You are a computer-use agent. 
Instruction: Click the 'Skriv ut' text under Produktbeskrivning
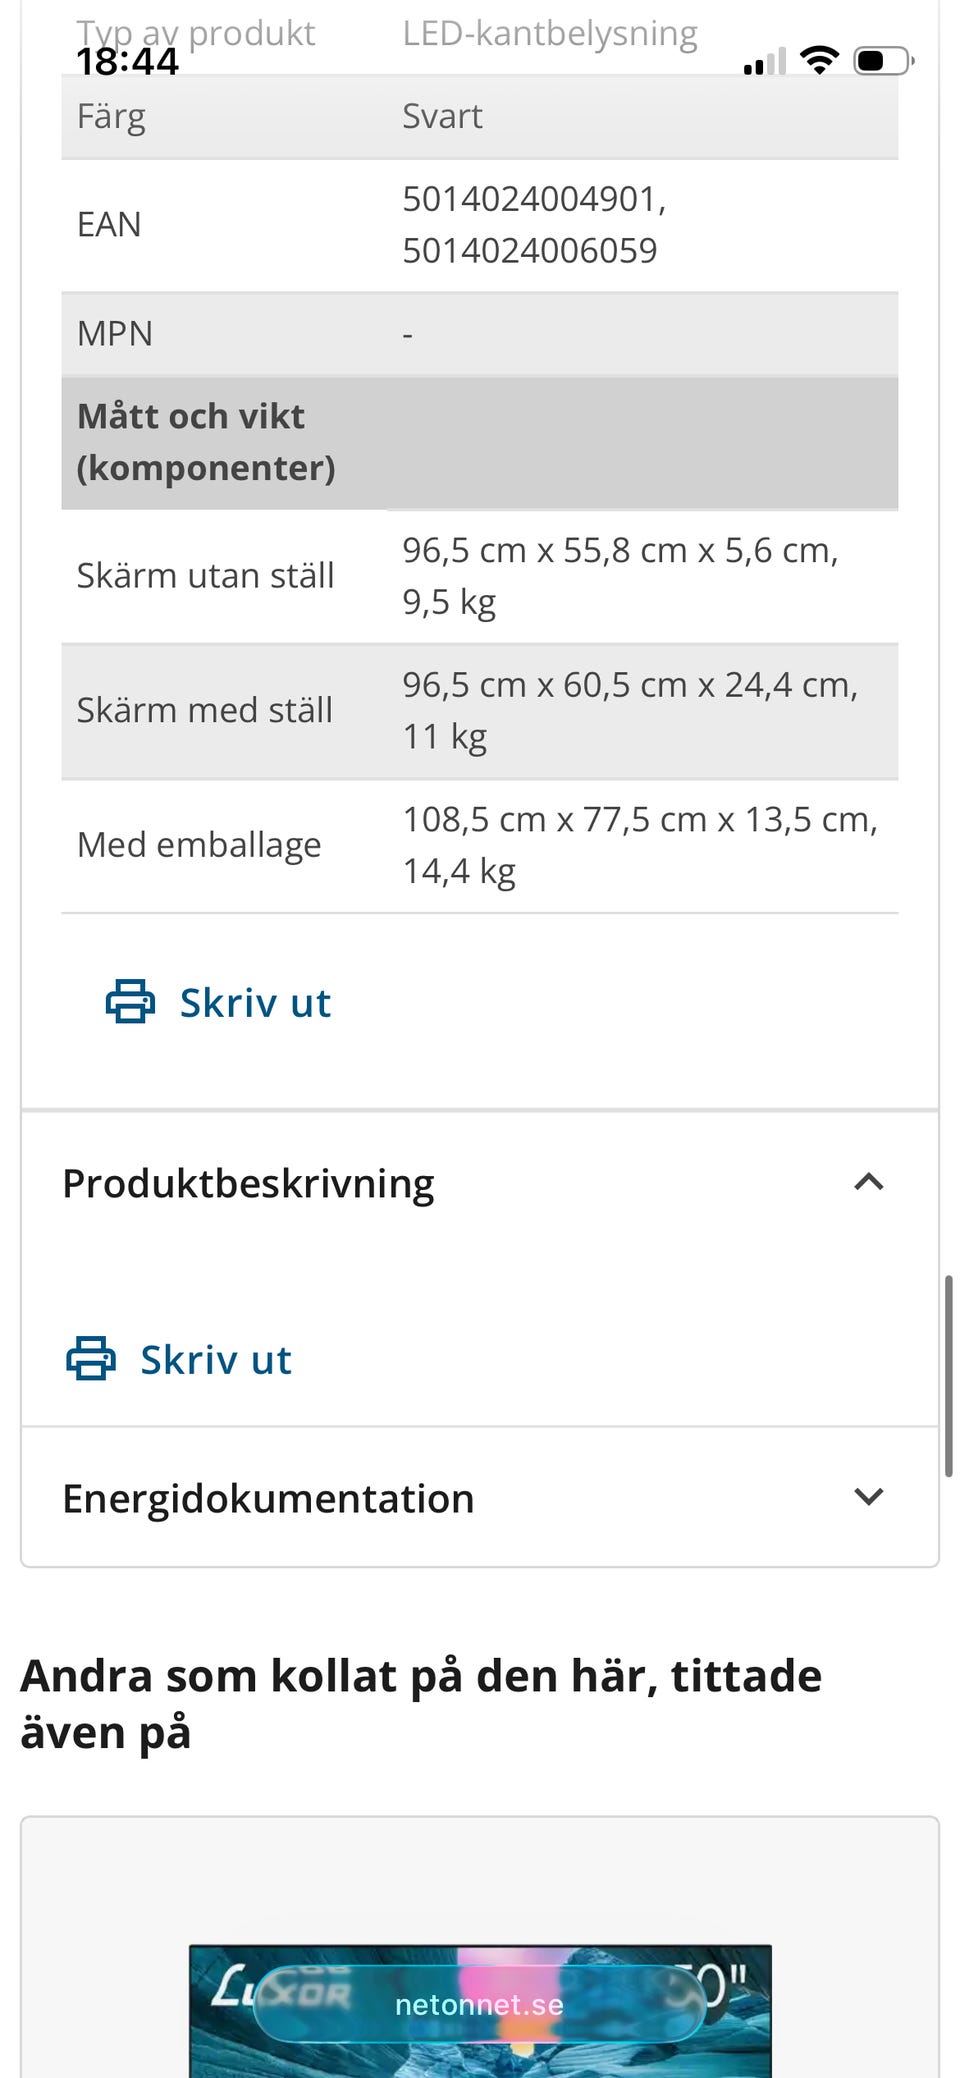pos(216,1360)
